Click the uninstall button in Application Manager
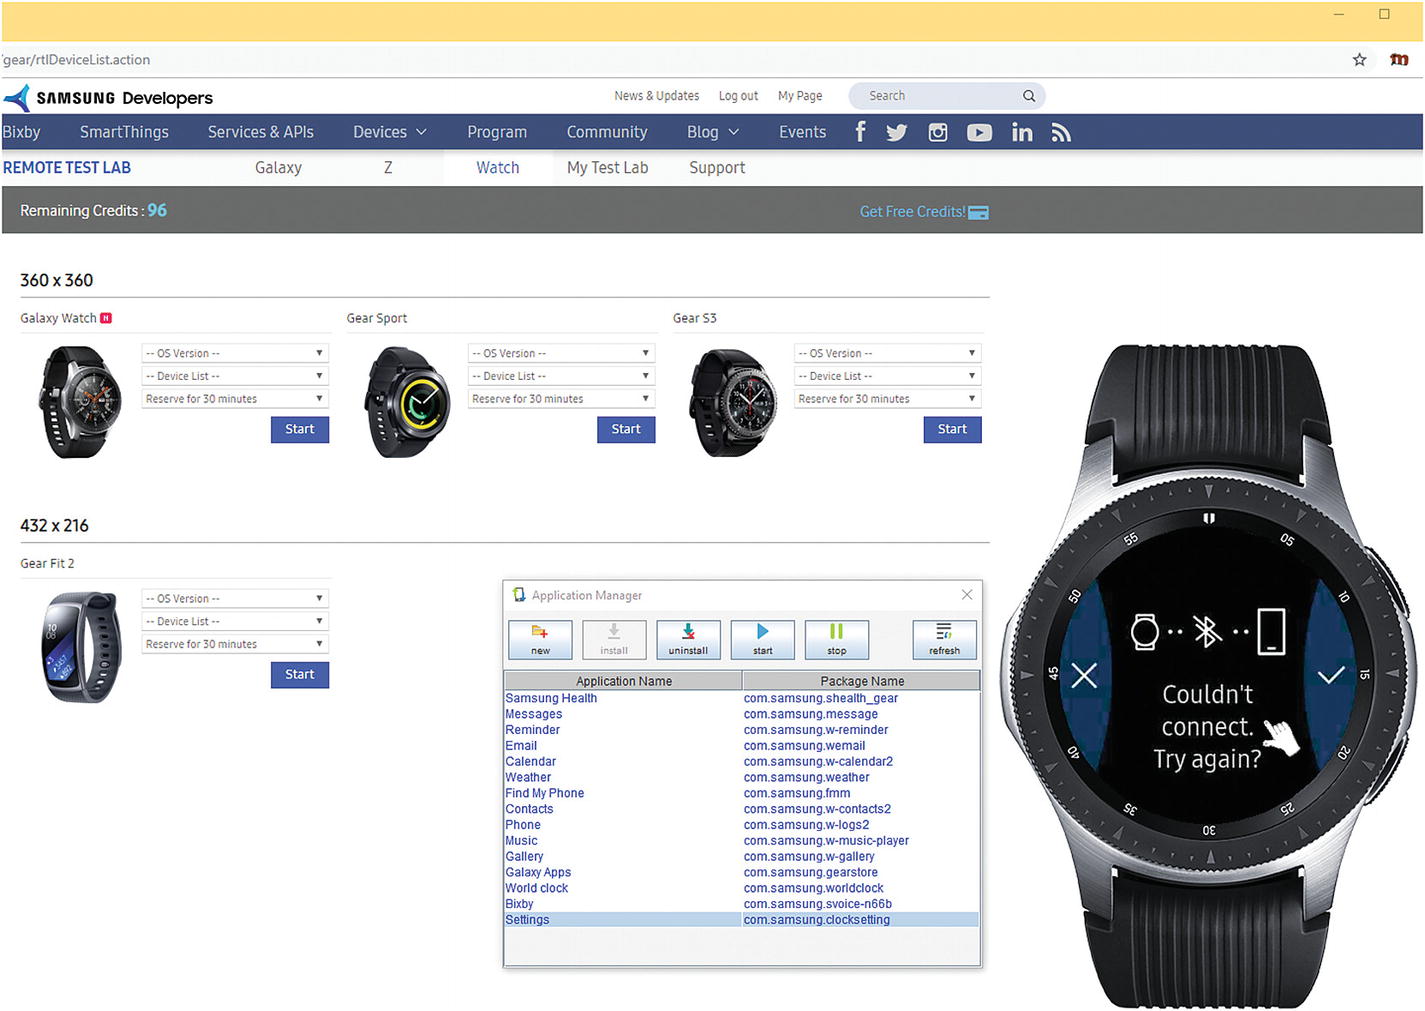Viewport: 1425px width, 1011px height. (x=688, y=639)
